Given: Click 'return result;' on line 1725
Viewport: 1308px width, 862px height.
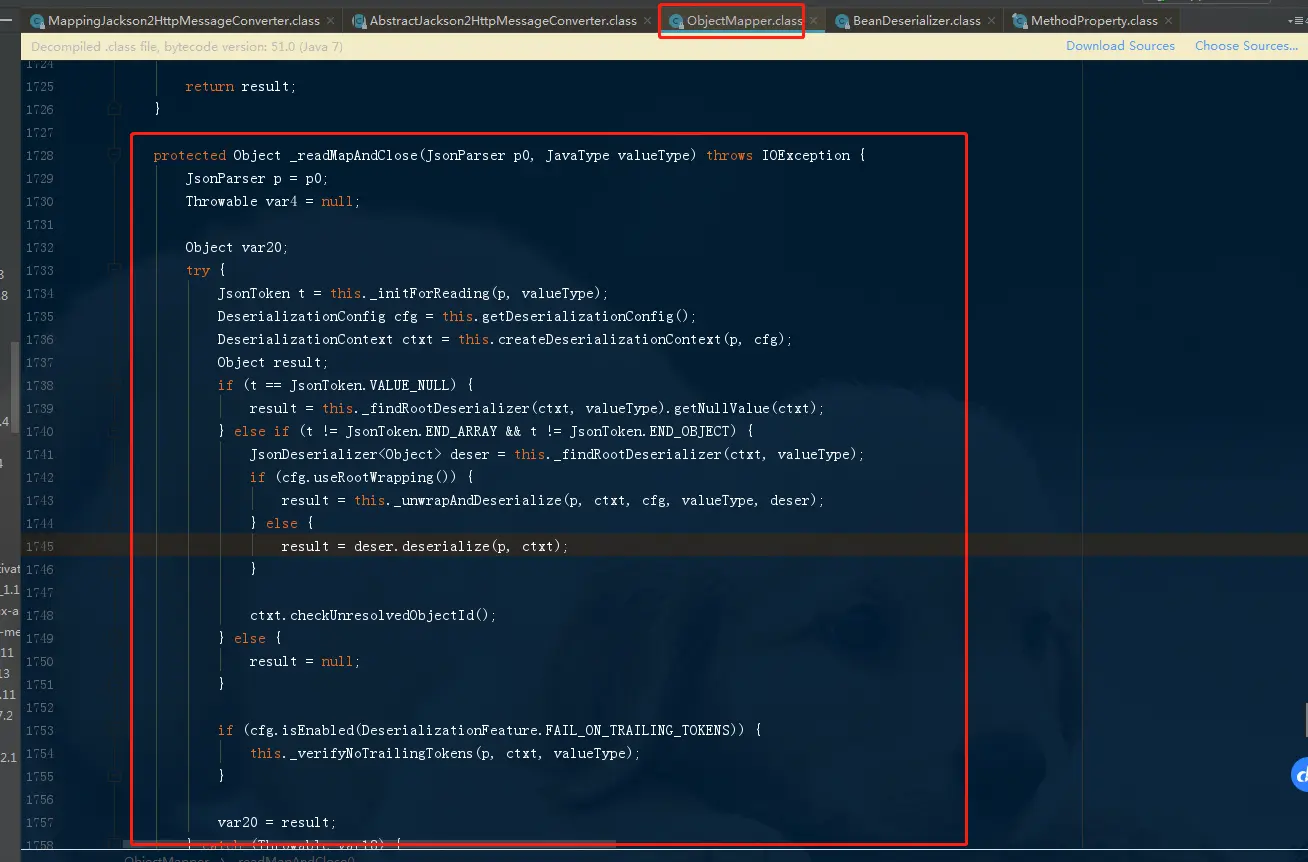Looking at the screenshot, I should point(241,86).
